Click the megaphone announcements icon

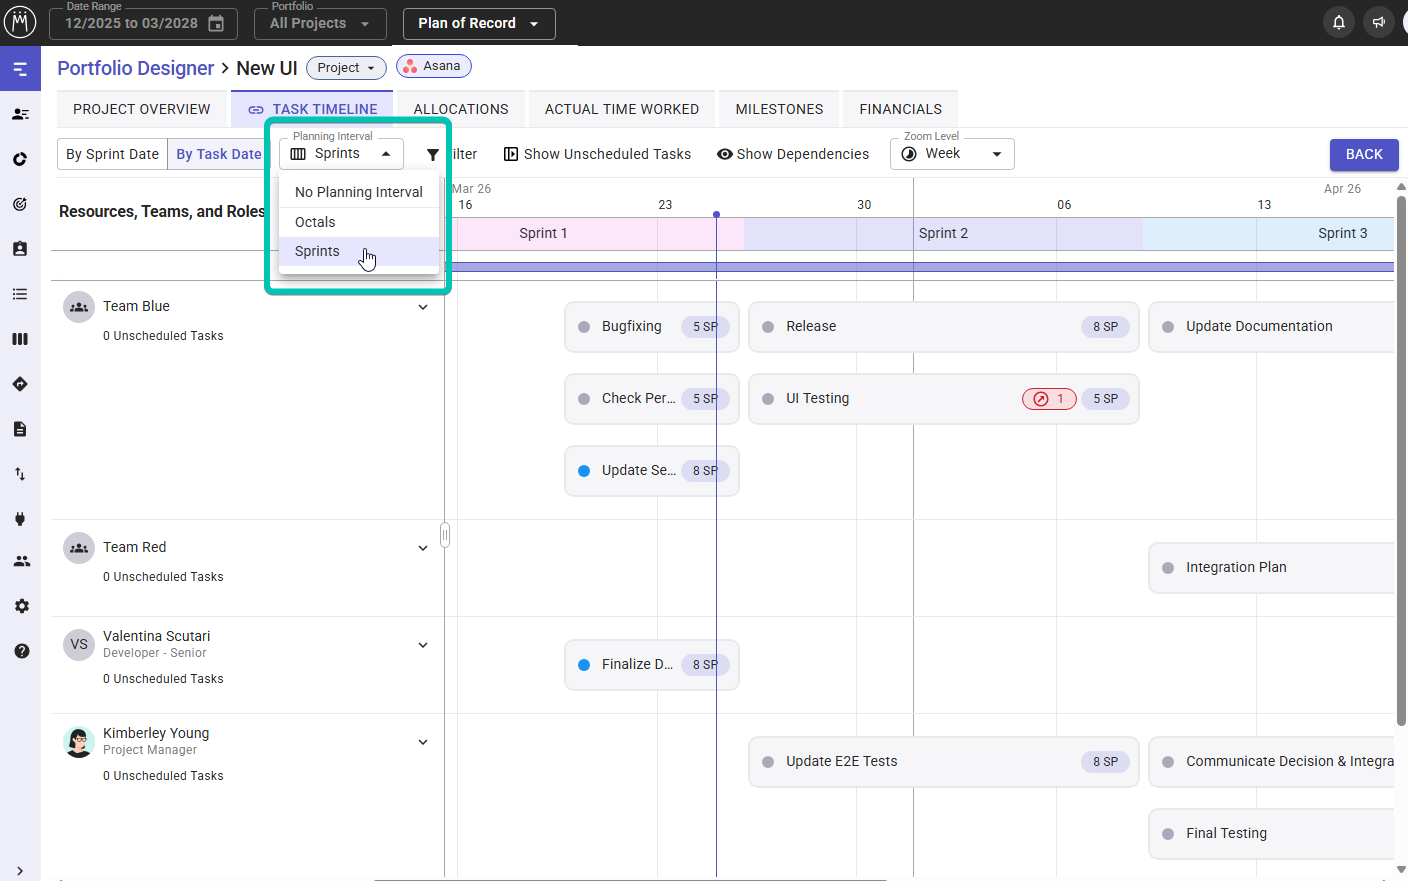pyautogui.click(x=1378, y=21)
